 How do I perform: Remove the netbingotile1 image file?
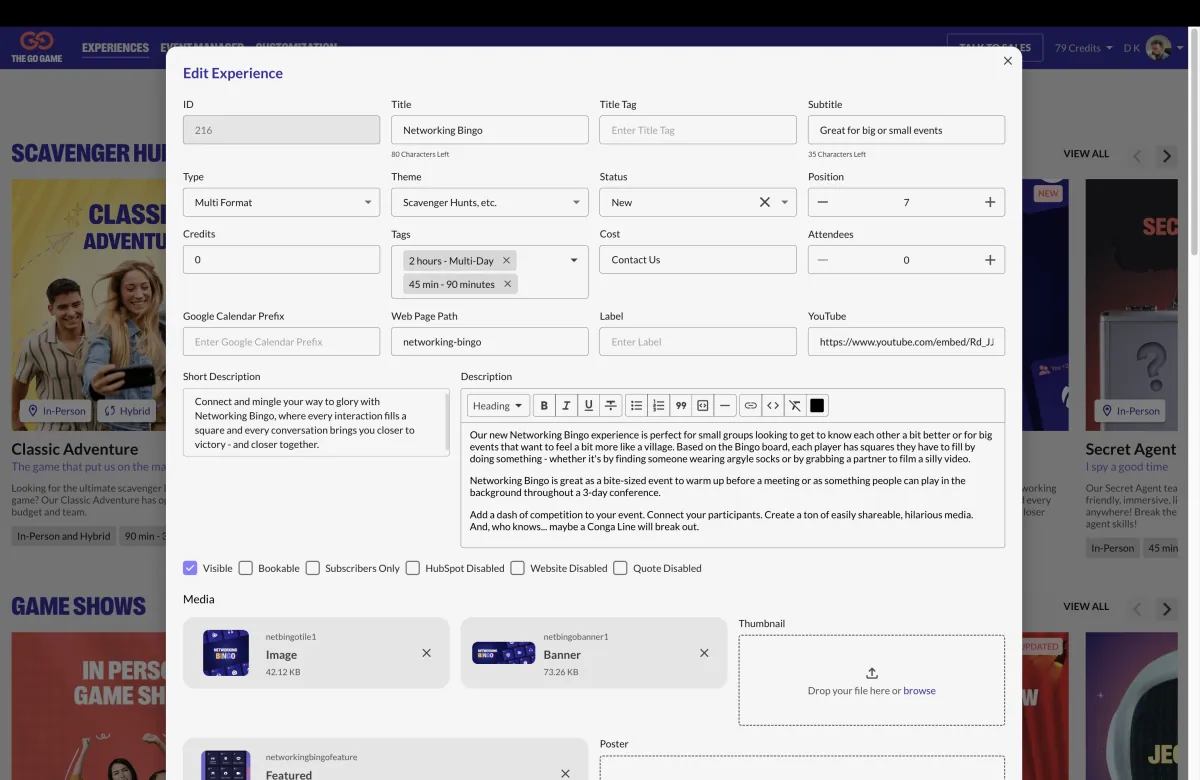pos(427,653)
